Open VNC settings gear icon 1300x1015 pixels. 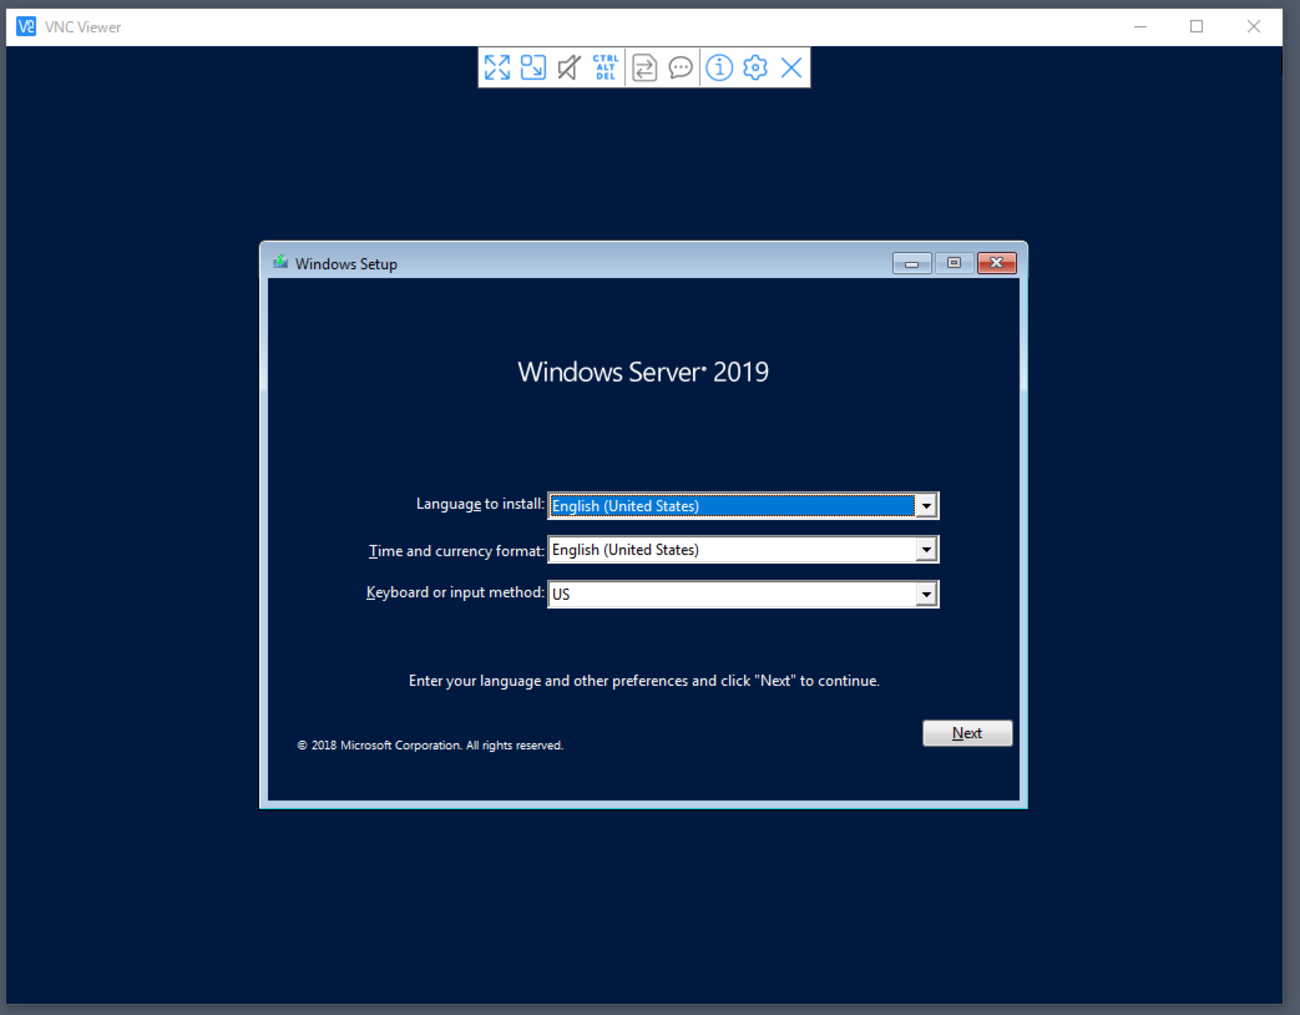(x=755, y=67)
